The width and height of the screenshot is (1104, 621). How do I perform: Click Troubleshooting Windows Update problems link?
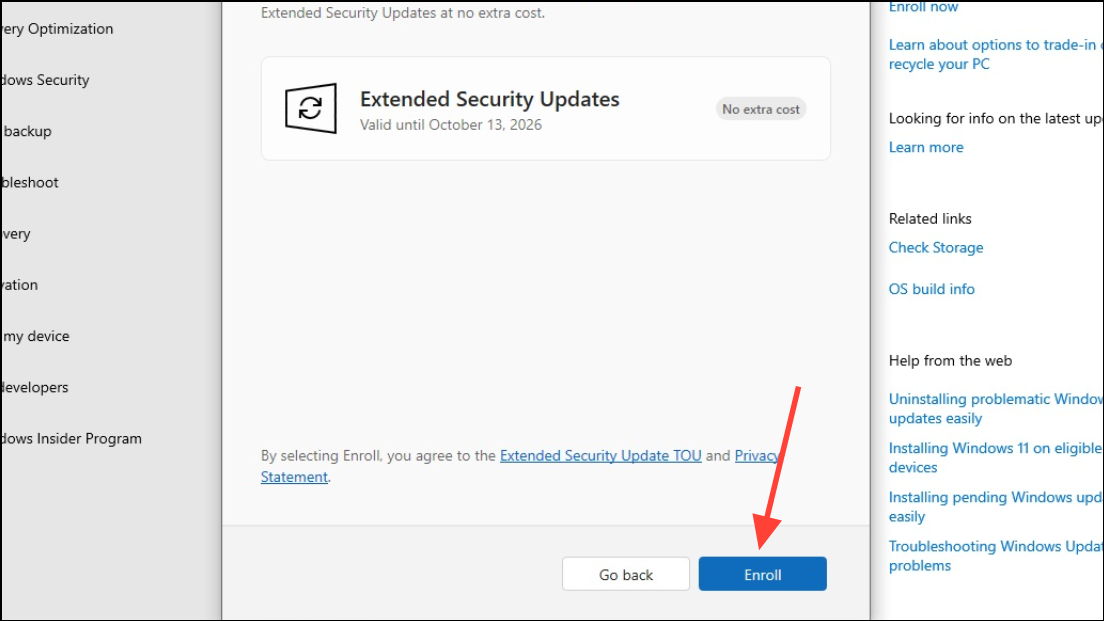point(995,555)
